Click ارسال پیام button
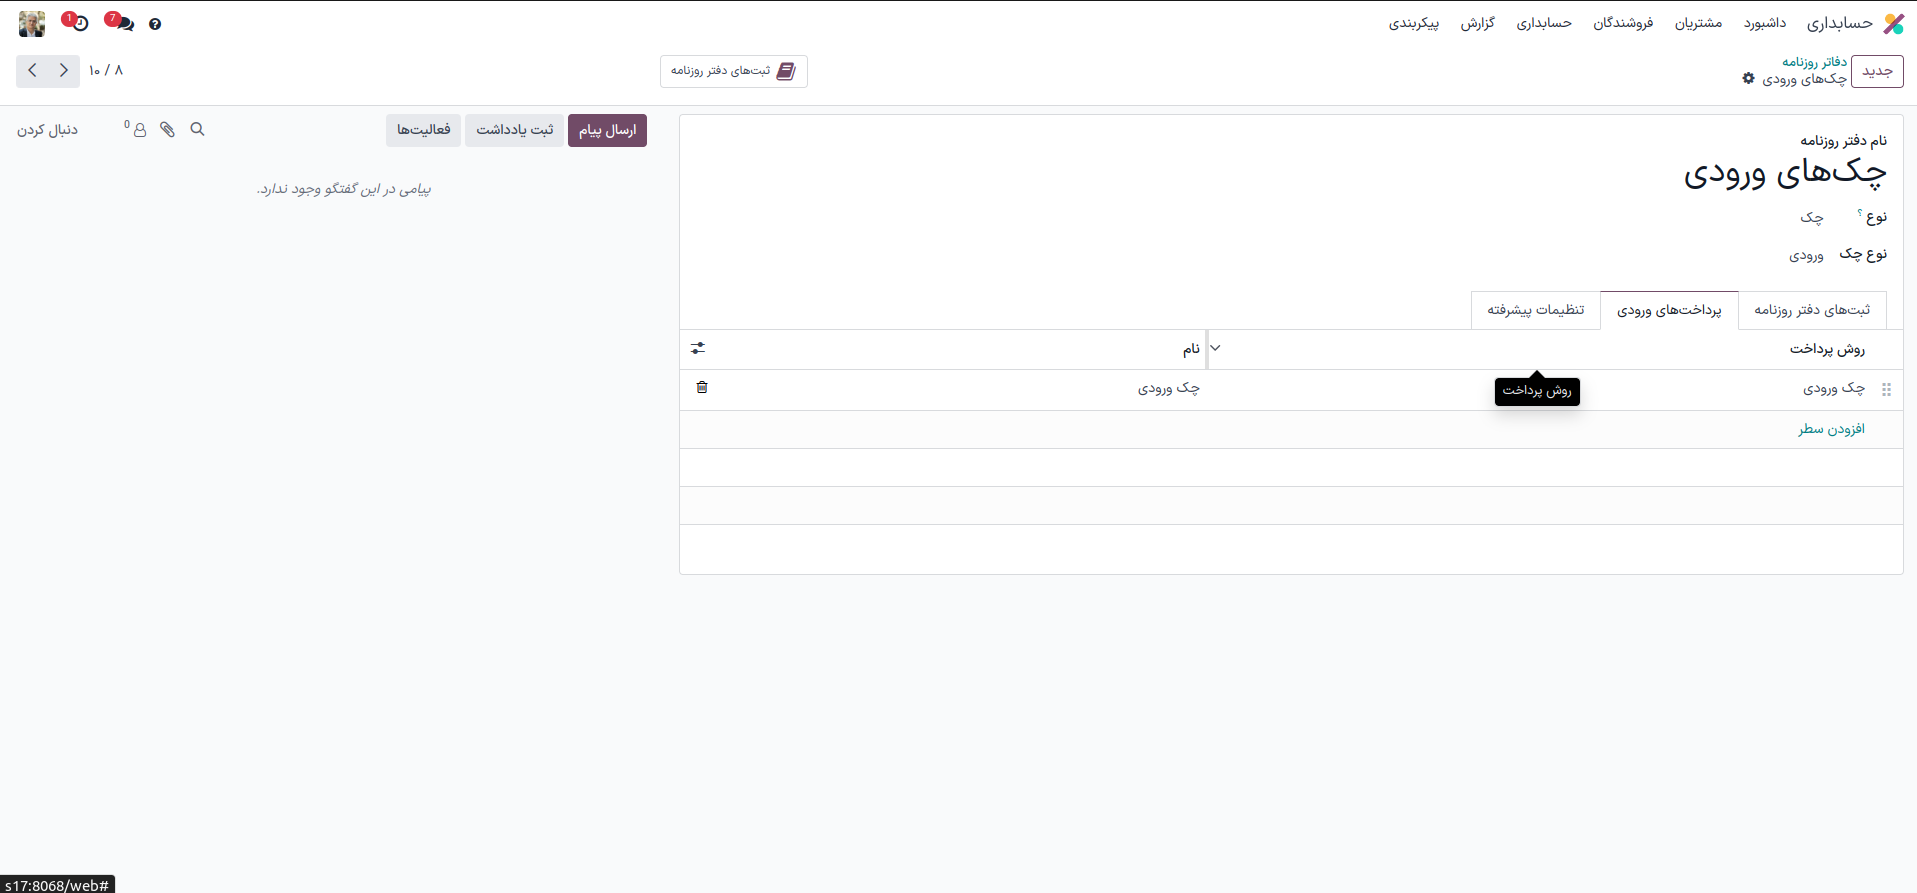 pos(607,130)
